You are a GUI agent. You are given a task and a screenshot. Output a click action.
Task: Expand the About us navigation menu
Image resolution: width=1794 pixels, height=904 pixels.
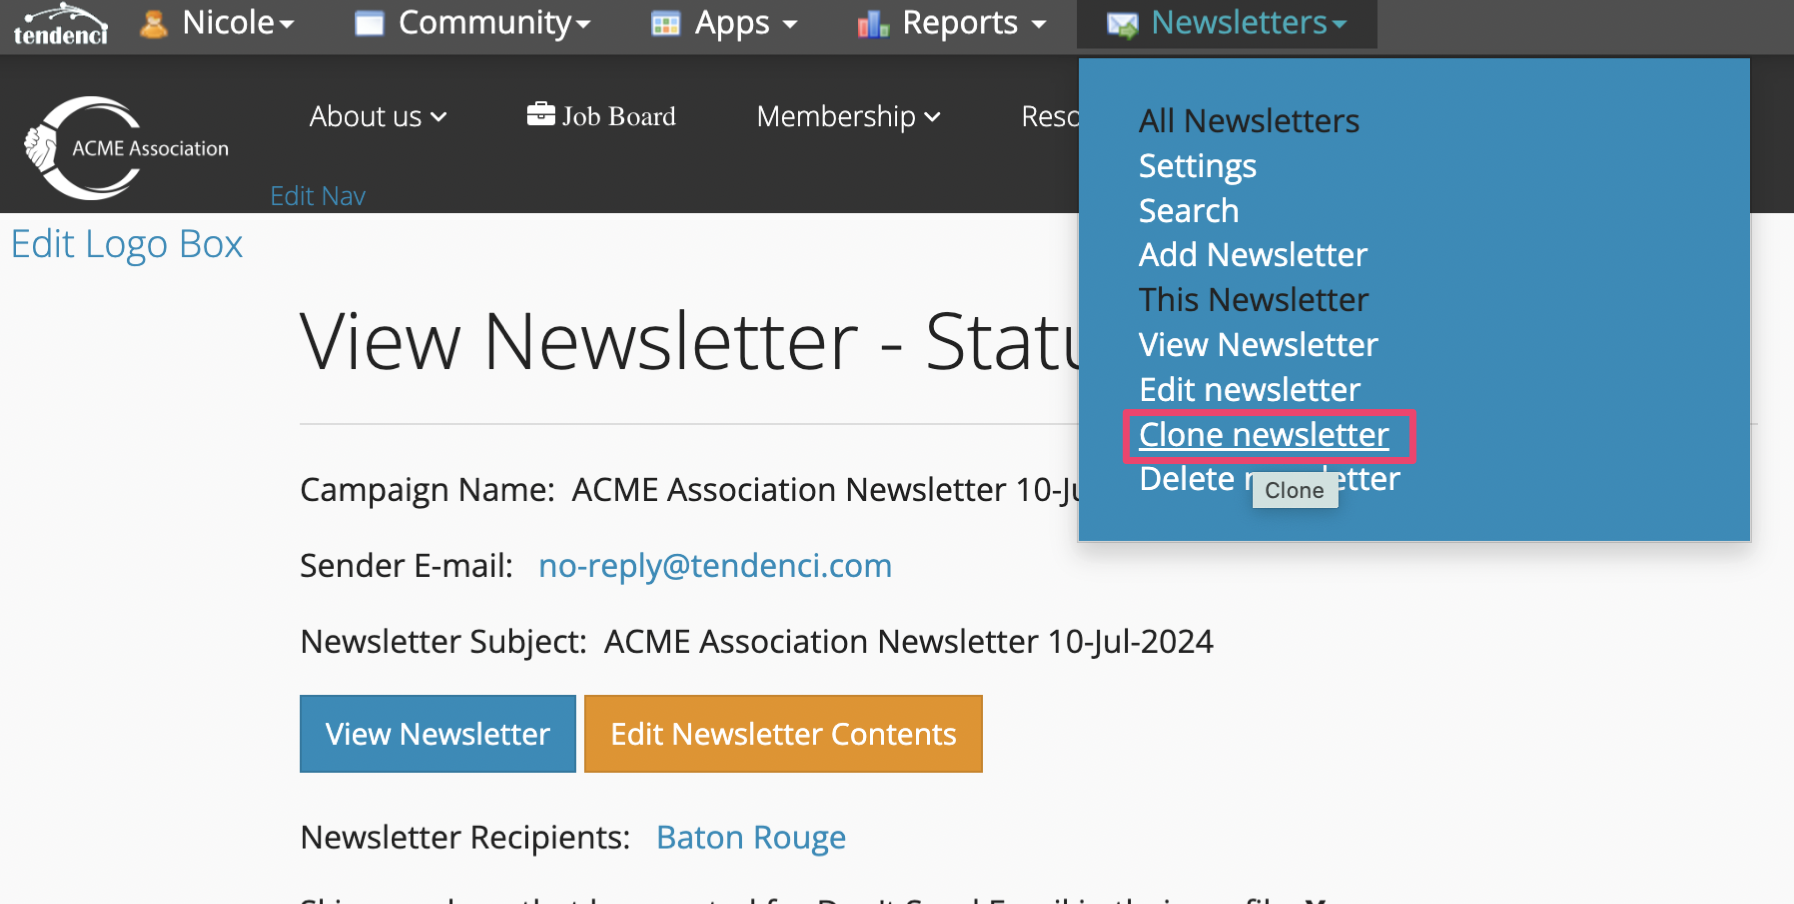click(378, 116)
